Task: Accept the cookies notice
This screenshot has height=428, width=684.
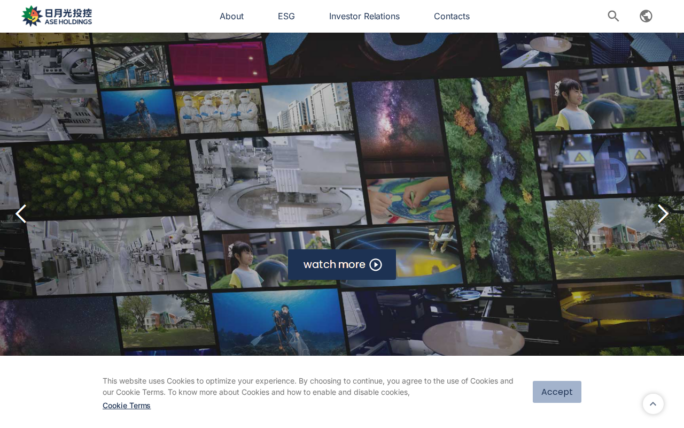Action: click(556, 392)
